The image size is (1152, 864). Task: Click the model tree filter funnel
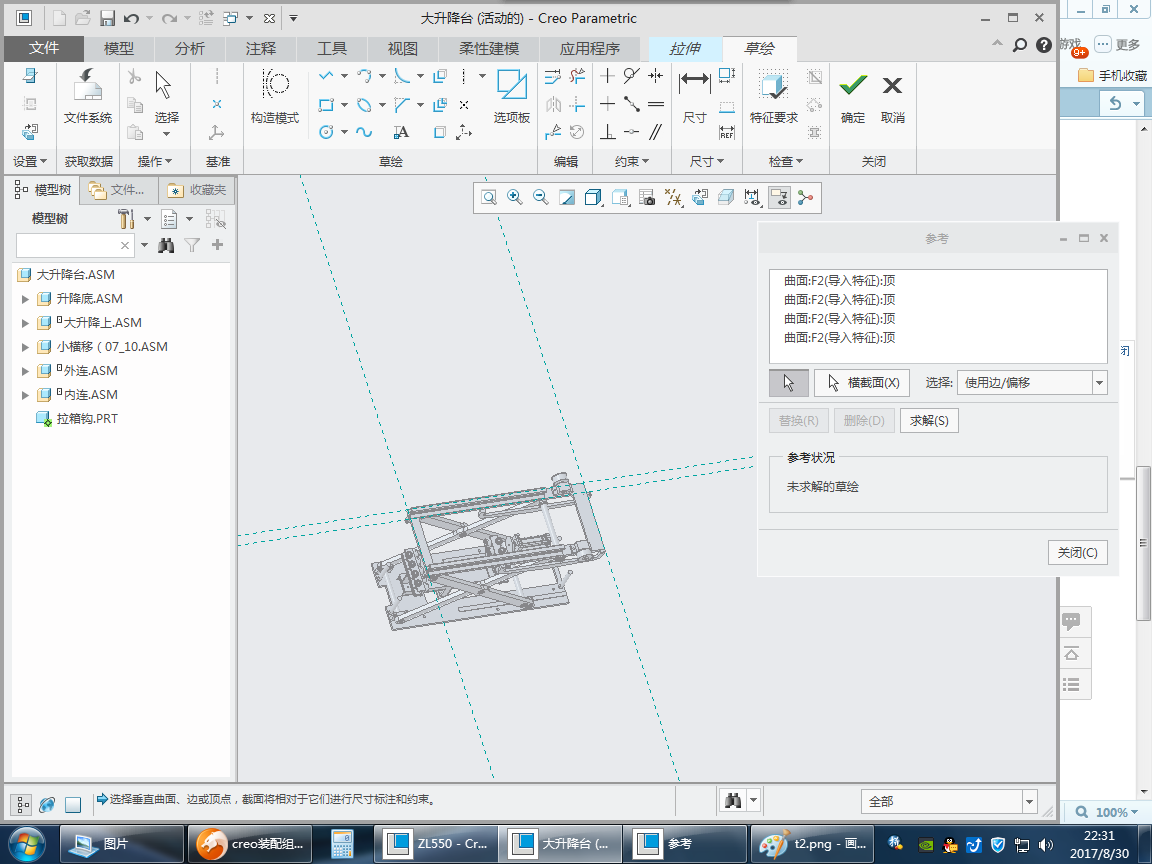[192, 245]
